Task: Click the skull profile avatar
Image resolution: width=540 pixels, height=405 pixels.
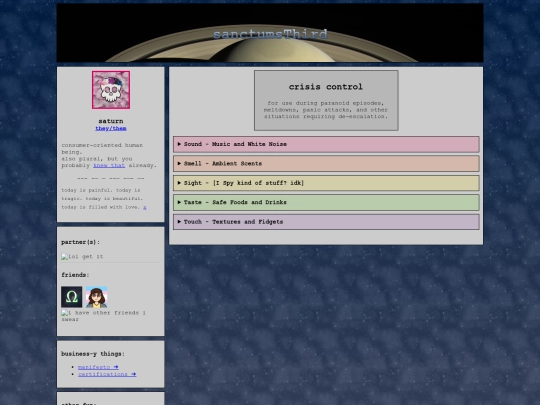Action: tap(111, 90)
